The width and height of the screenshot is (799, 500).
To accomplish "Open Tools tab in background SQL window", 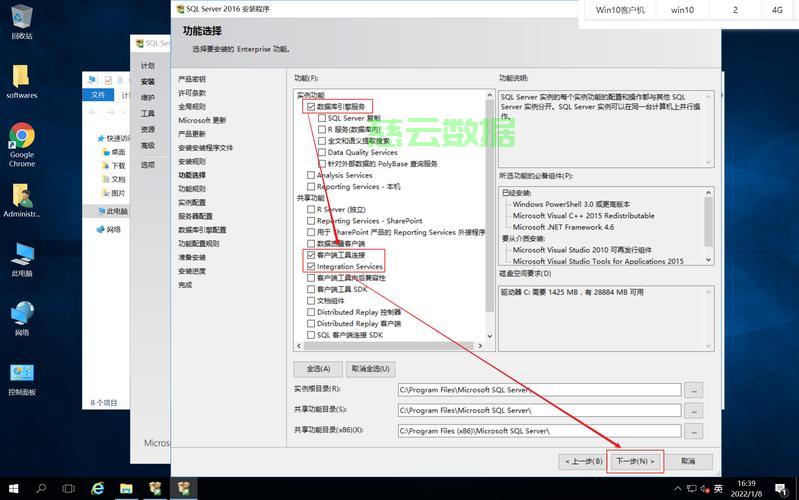I will coord(148,113).
